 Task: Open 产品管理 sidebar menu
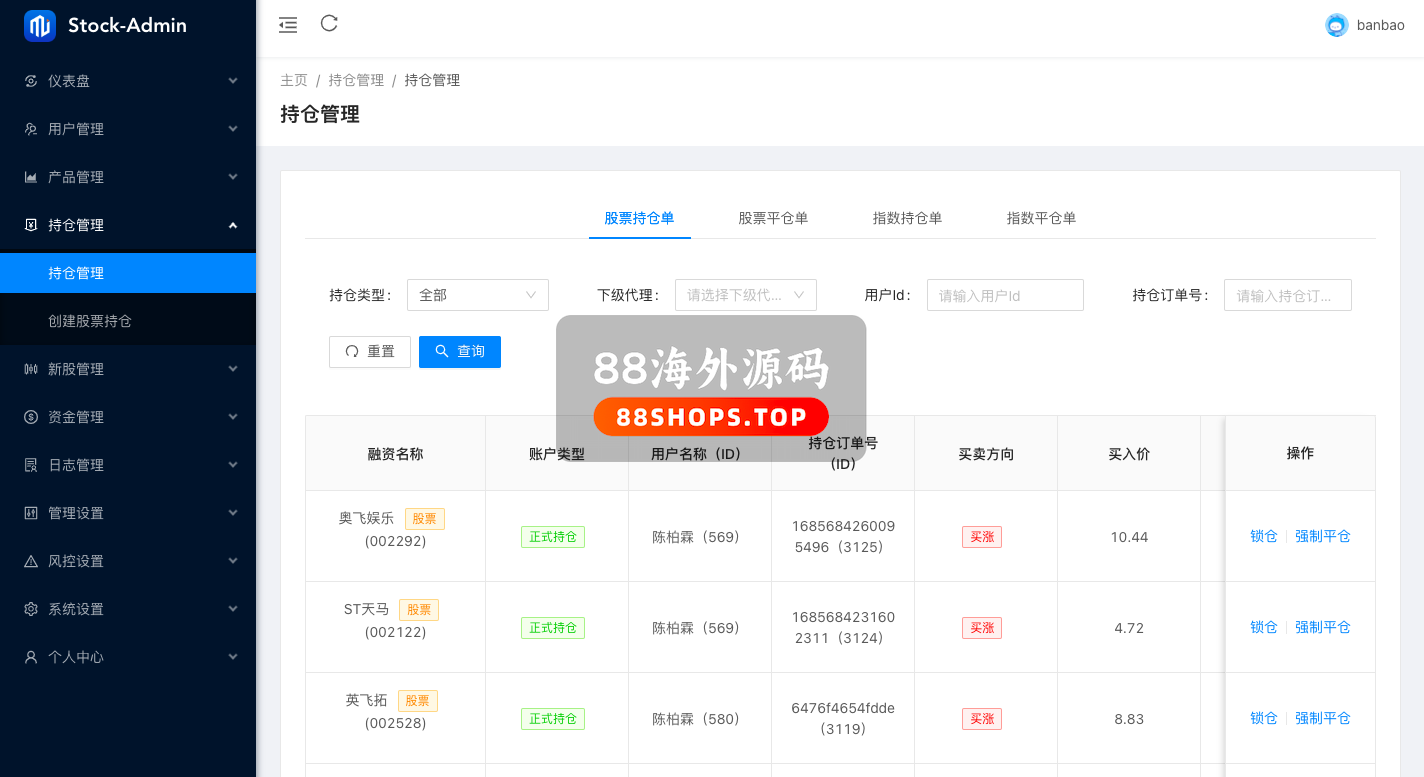[x=128, y=177]
